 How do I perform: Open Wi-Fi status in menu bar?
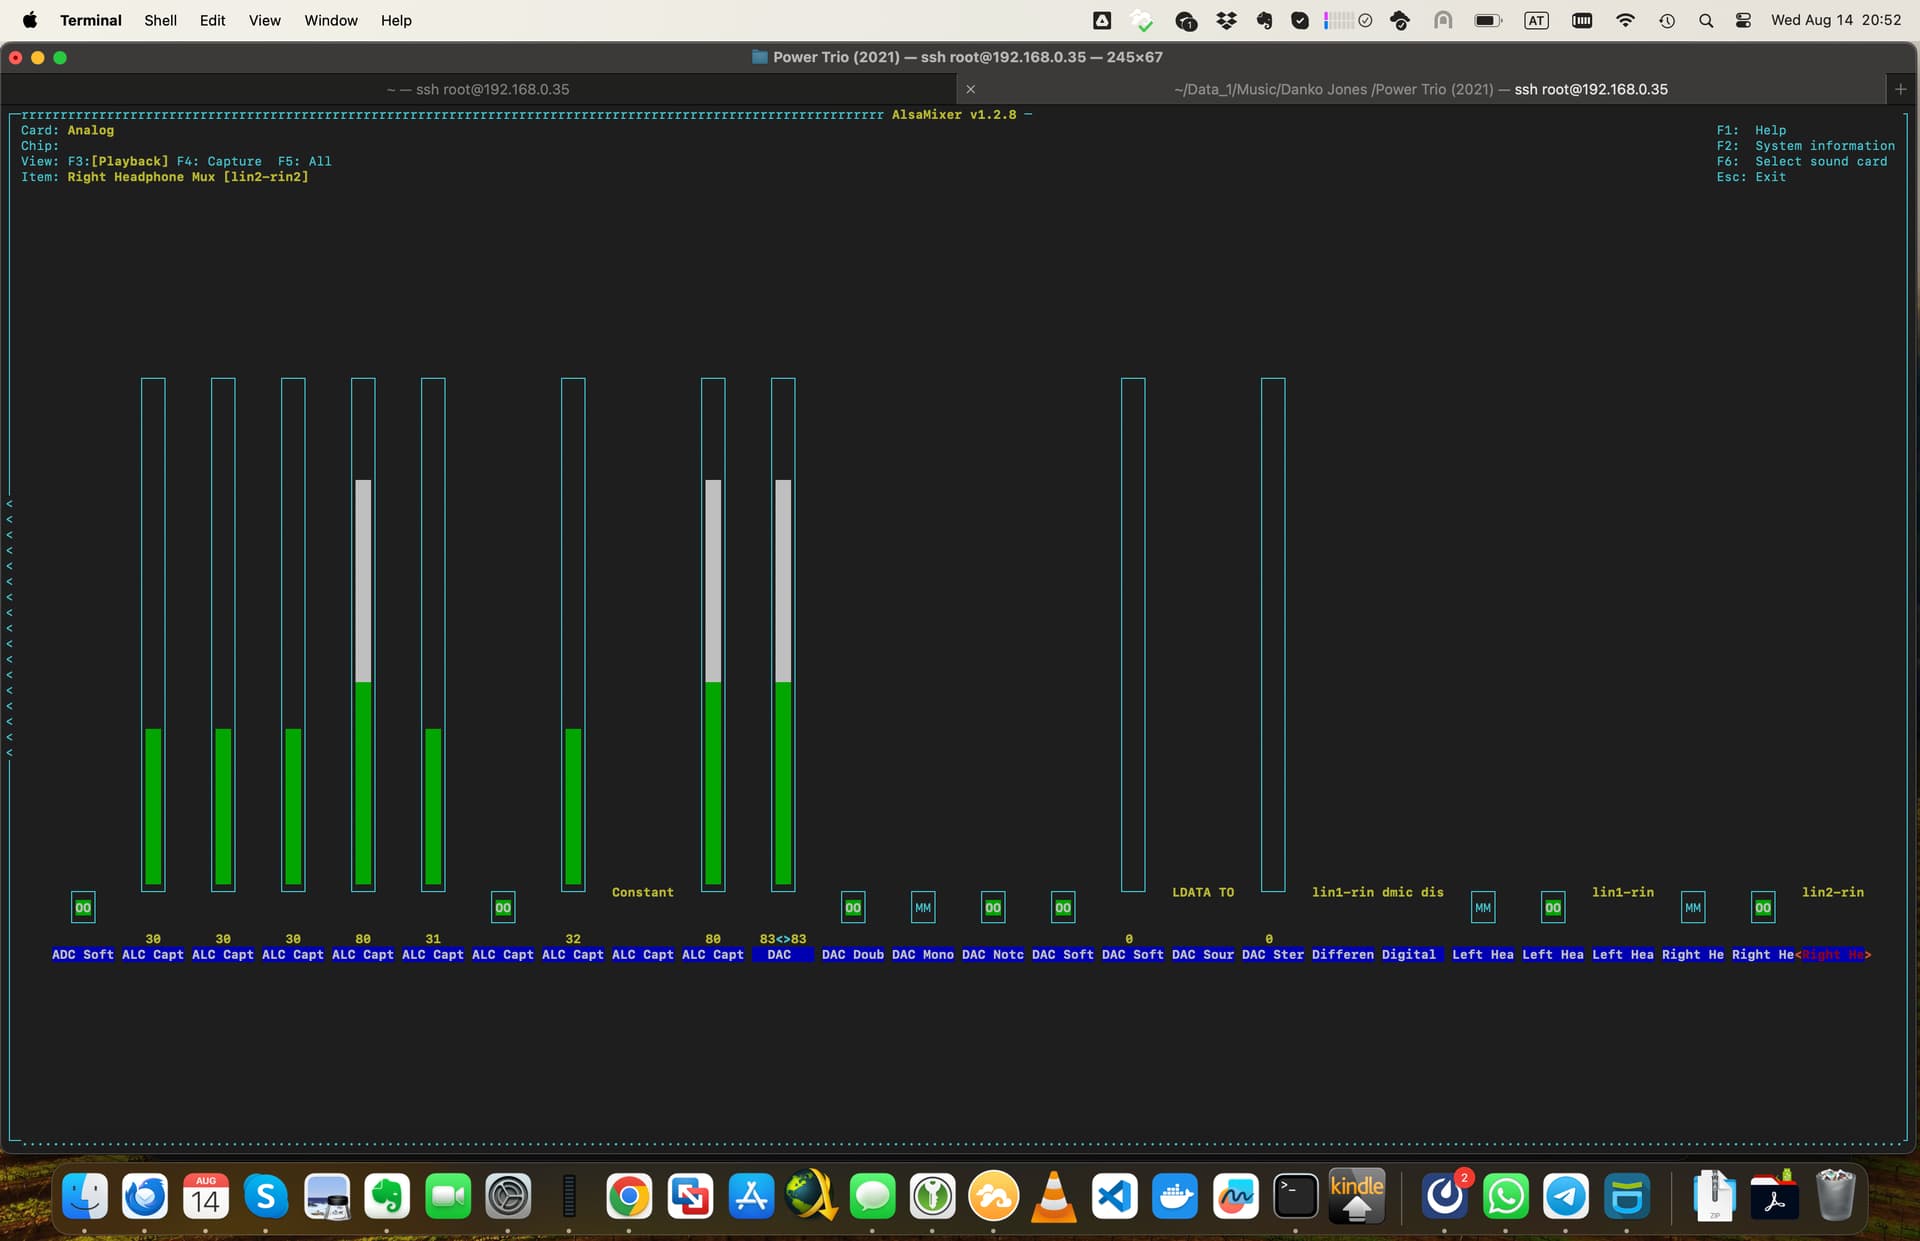[x=1625, y=20]
